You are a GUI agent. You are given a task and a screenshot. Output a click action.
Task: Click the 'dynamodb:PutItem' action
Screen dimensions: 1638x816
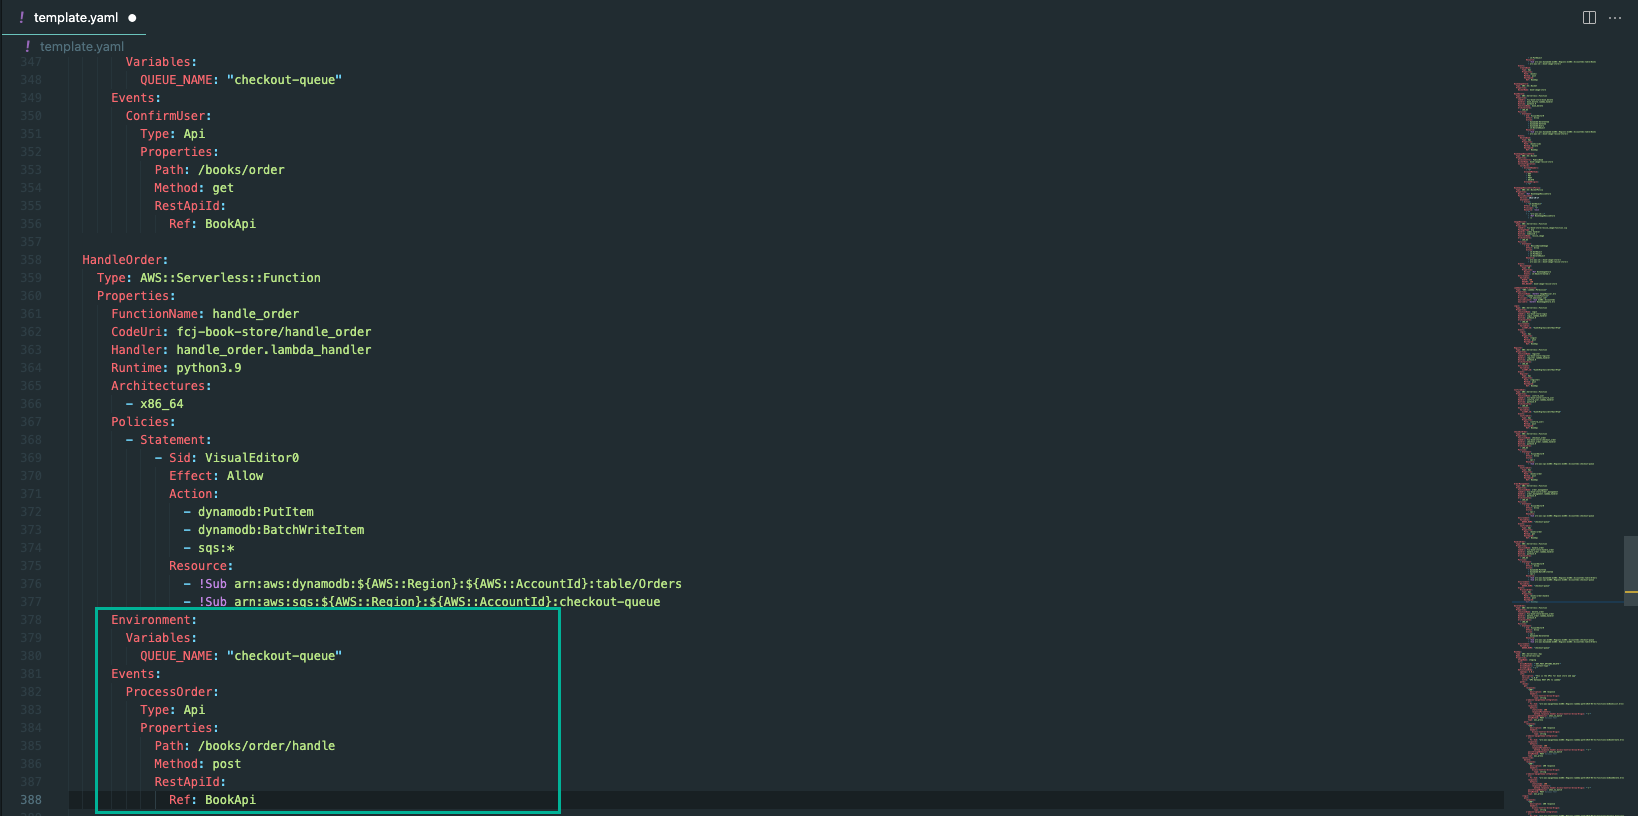coord(256,512)
